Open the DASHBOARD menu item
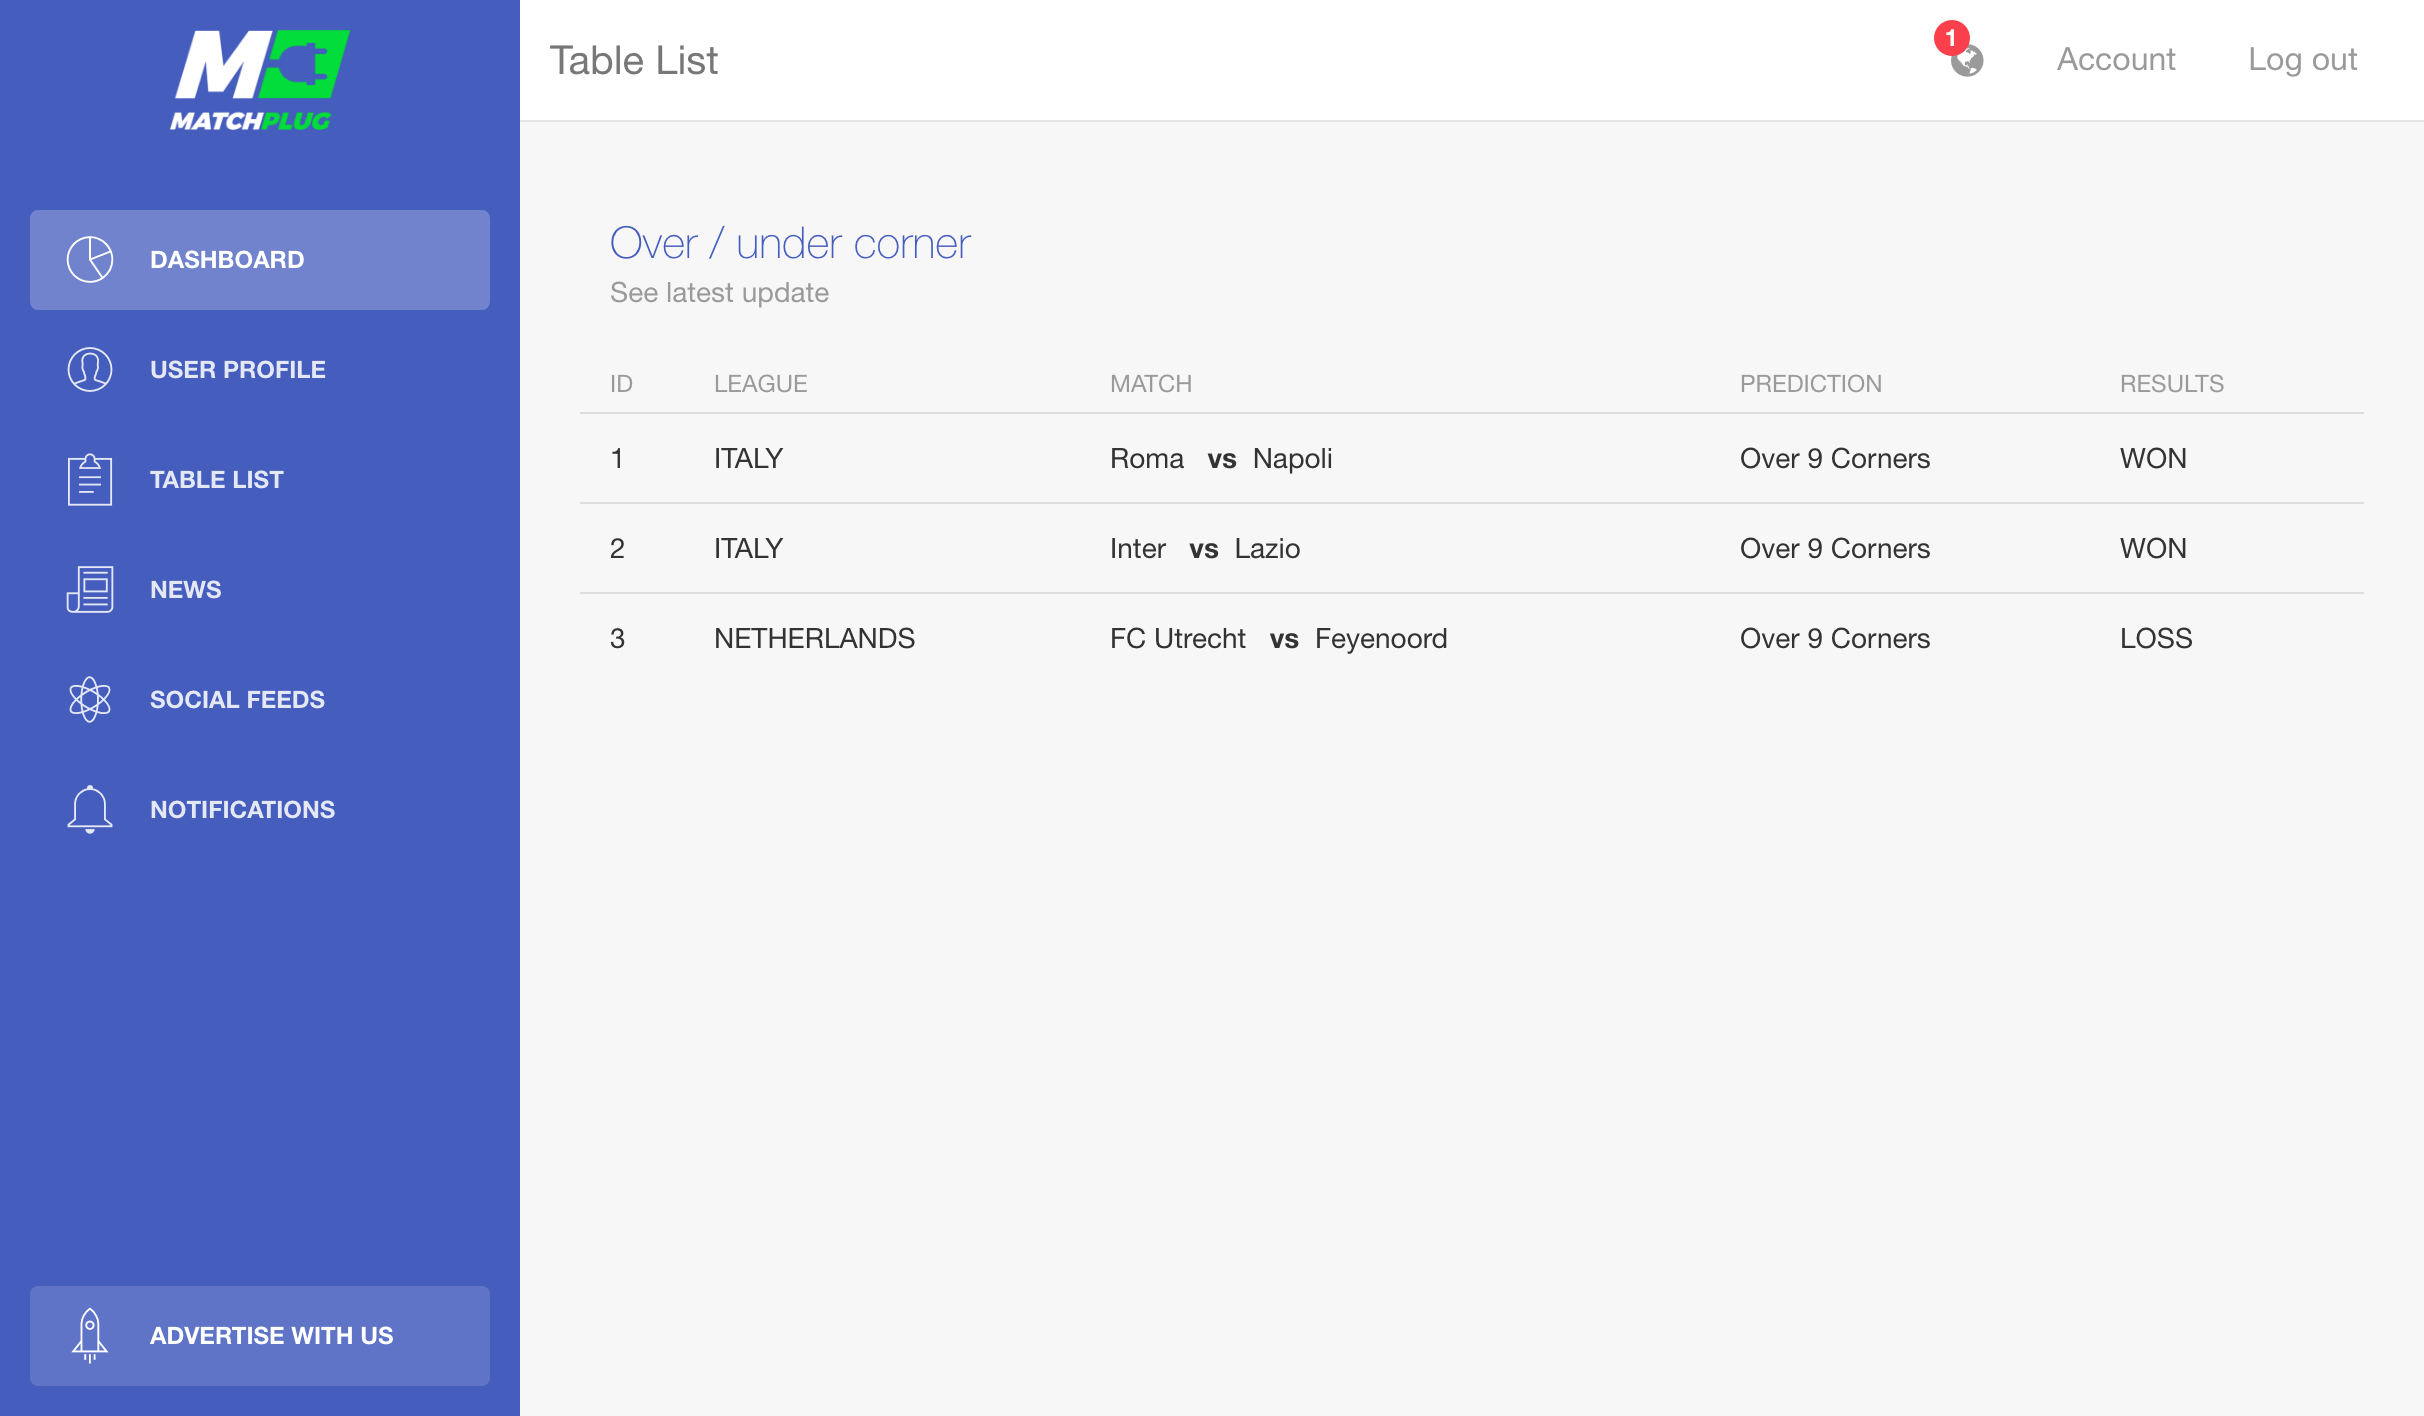Screen dimensions: 2424x1416 click(260, 260)
